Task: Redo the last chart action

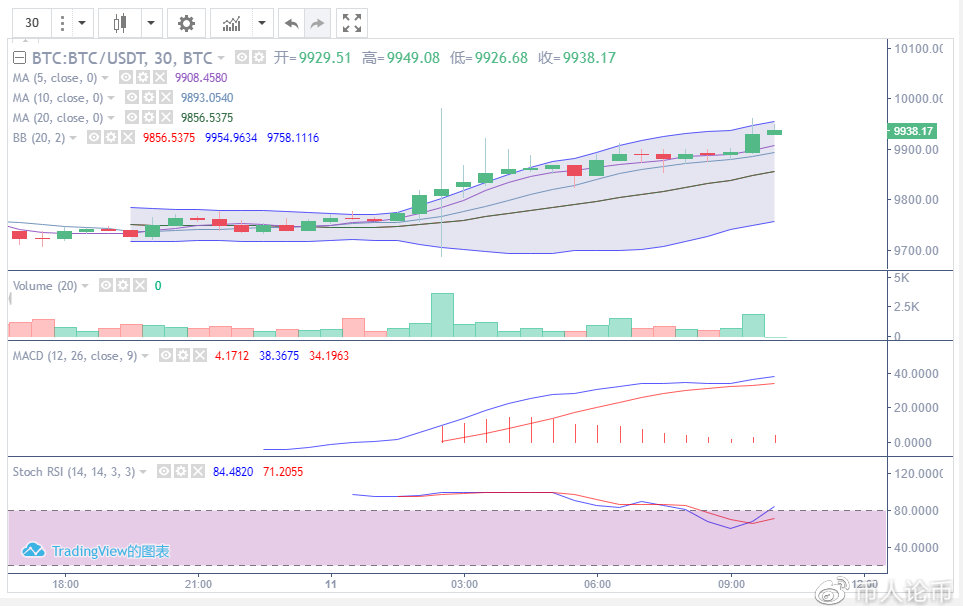Action: (x=315, y=22)
